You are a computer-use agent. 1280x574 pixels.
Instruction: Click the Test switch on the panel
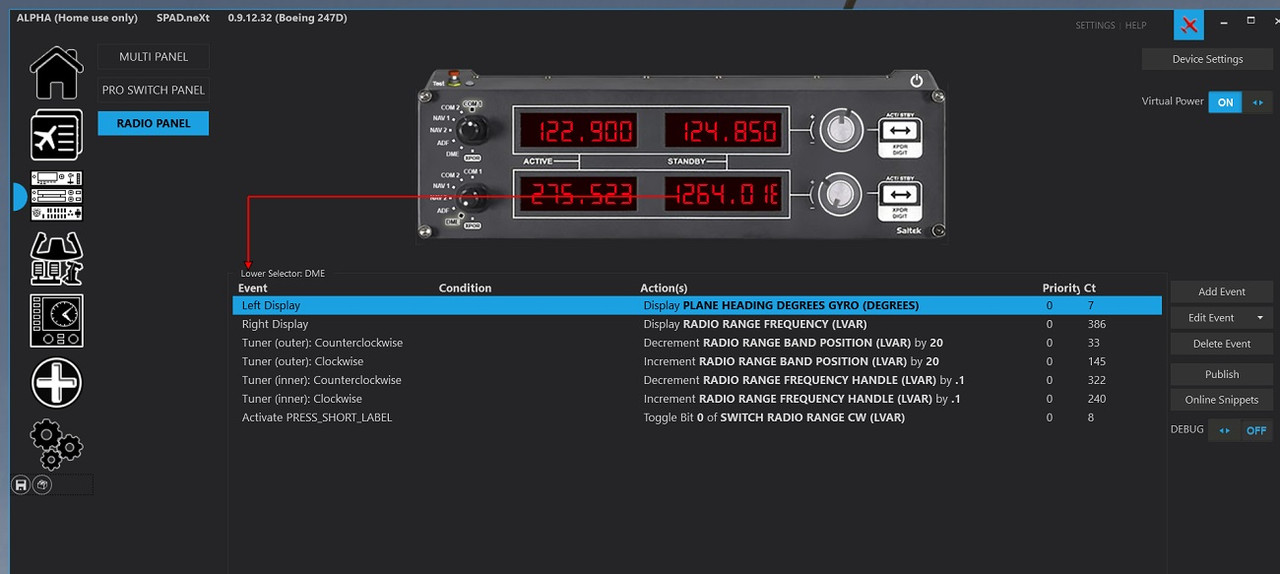pos(455,79)
